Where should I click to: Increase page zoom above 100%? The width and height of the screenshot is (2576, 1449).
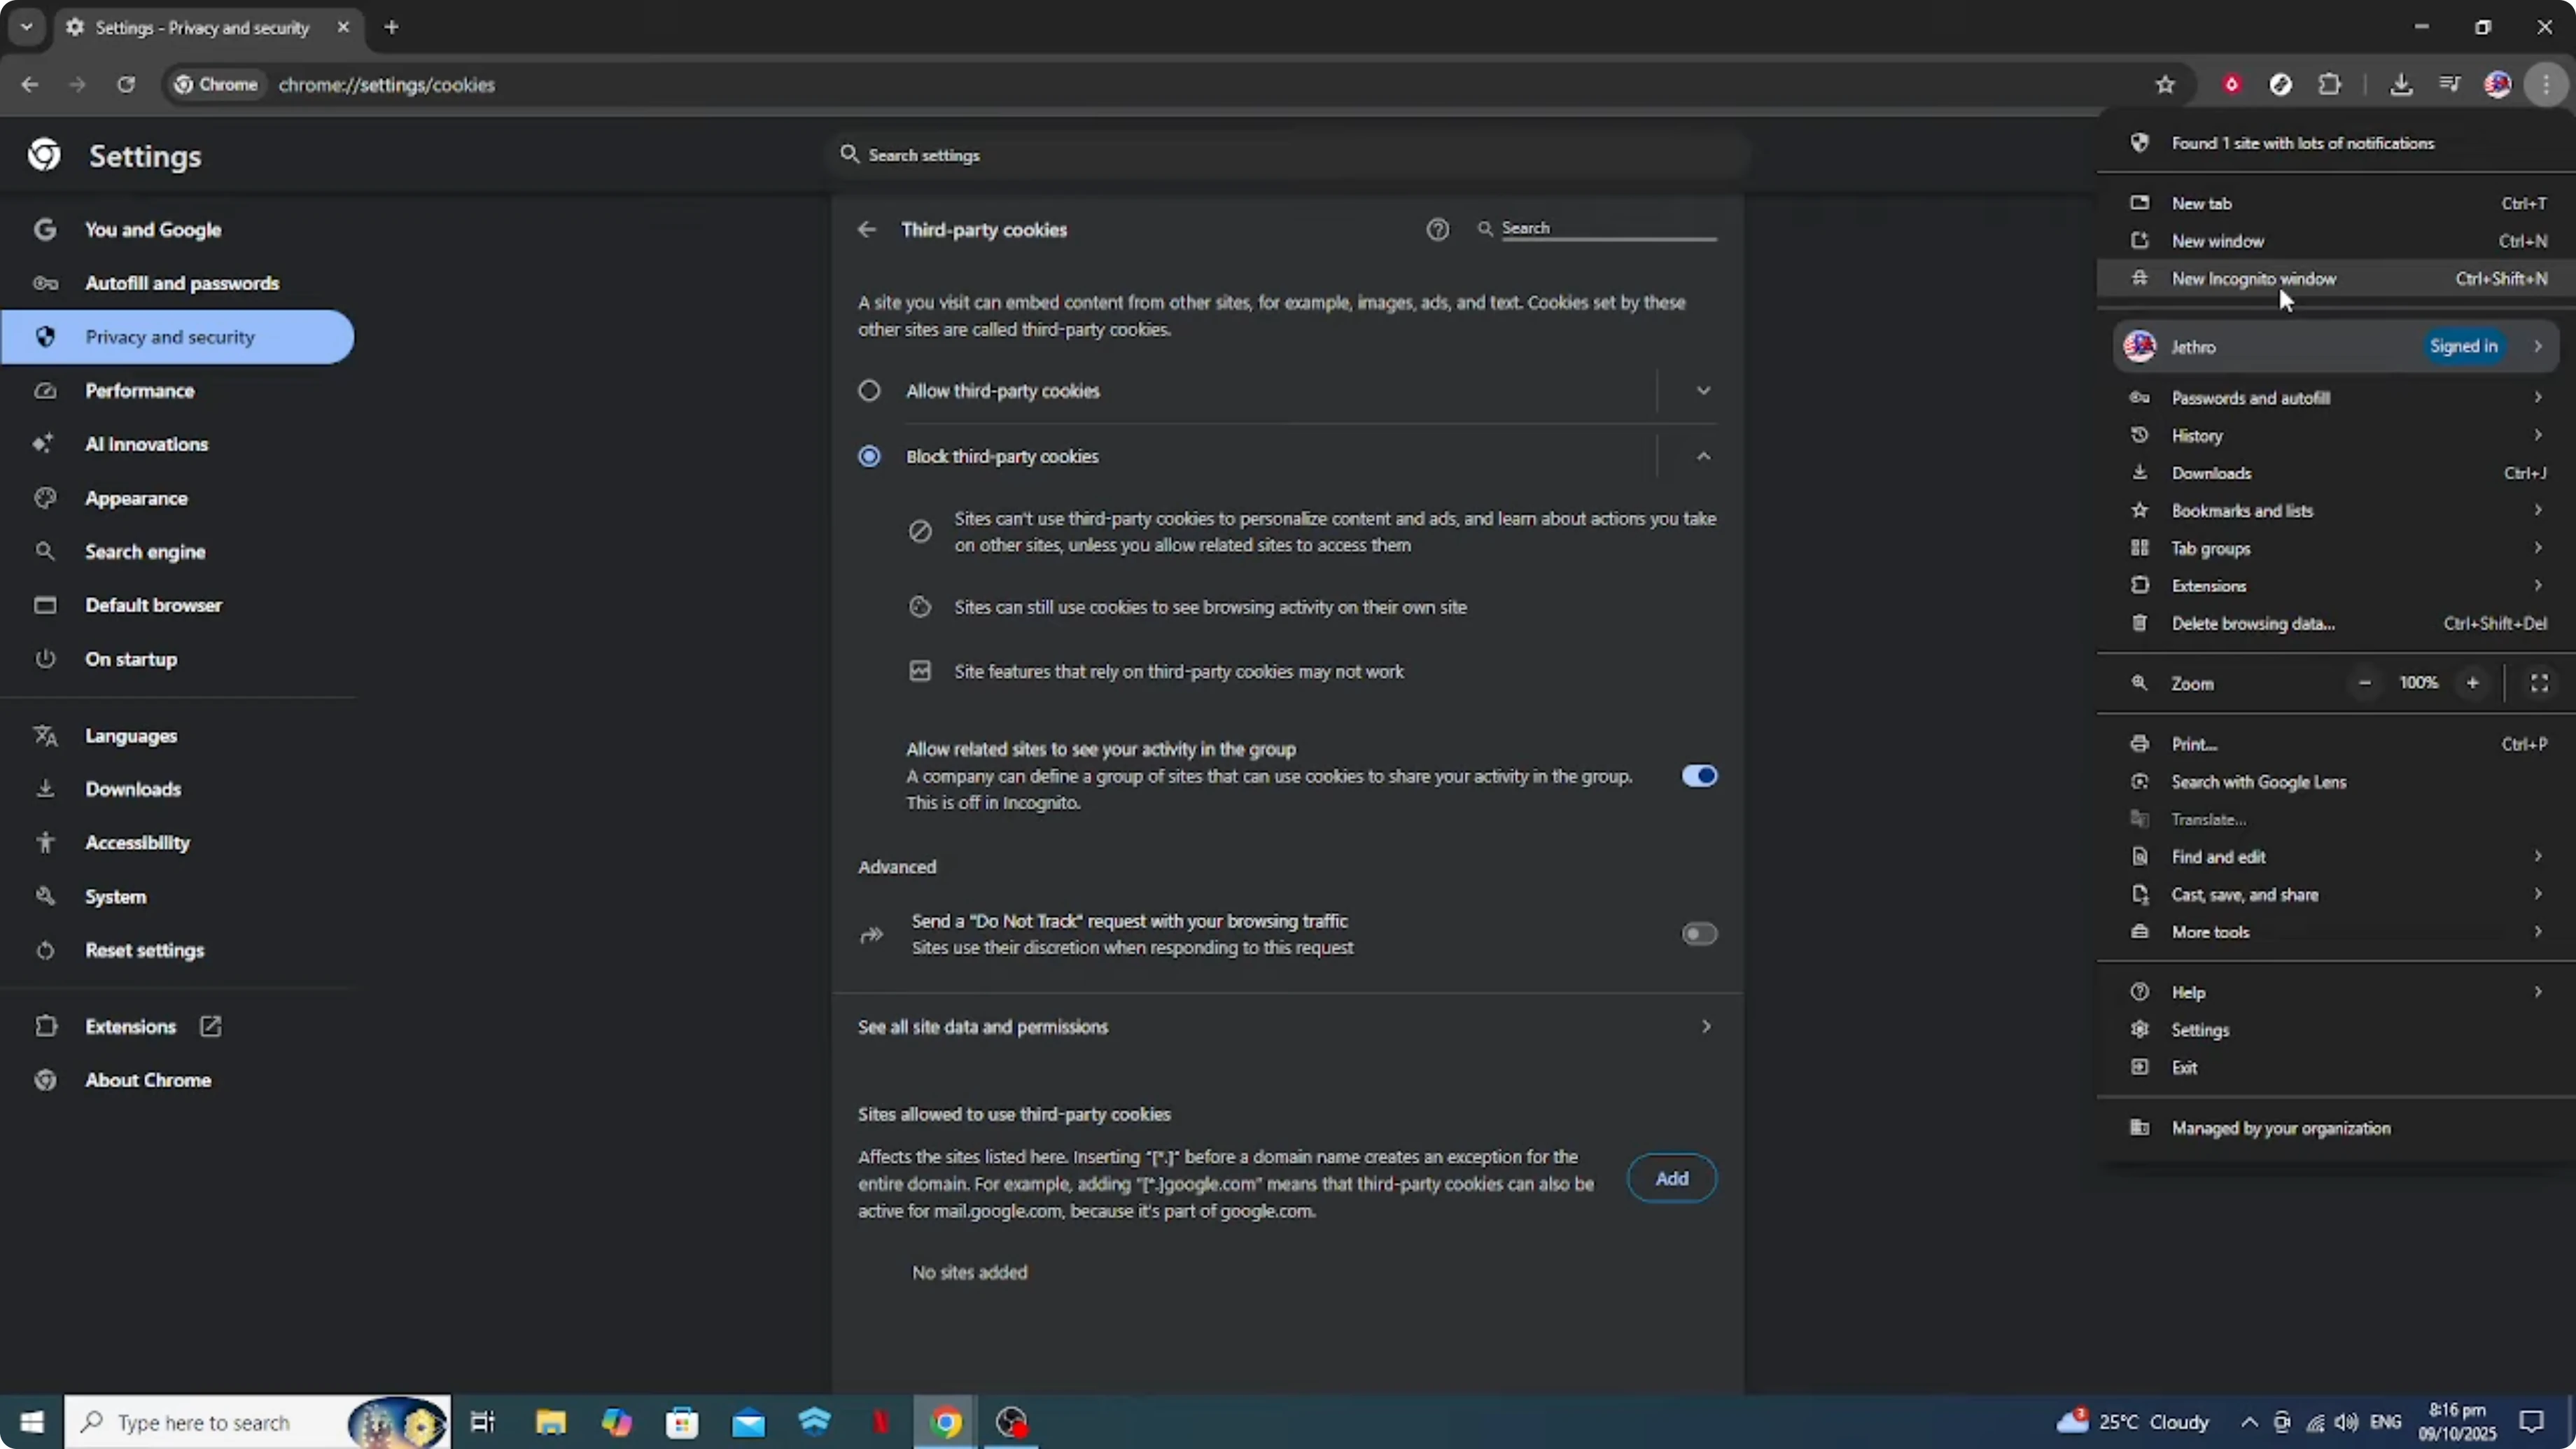2473,683
